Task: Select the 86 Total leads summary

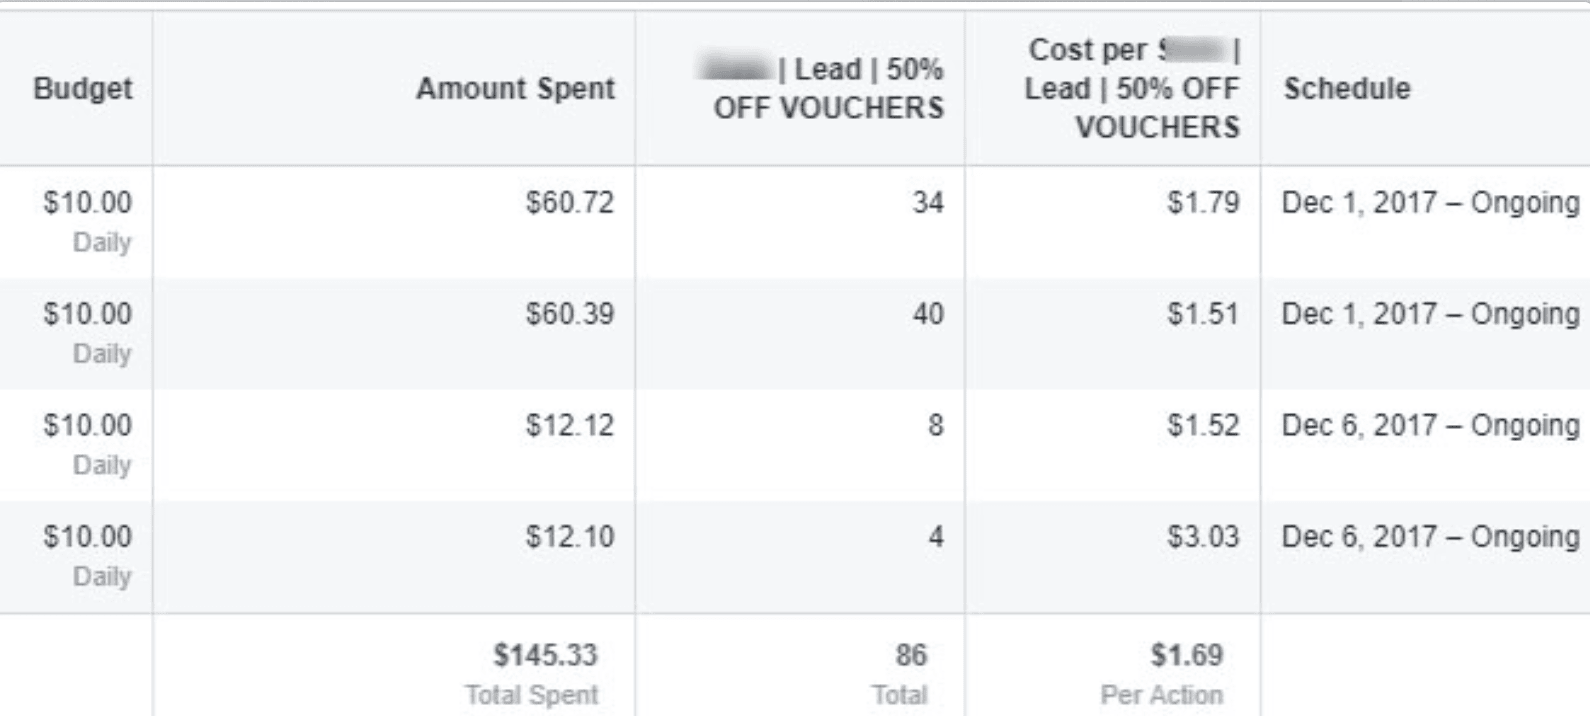Action: click(910, 656)
